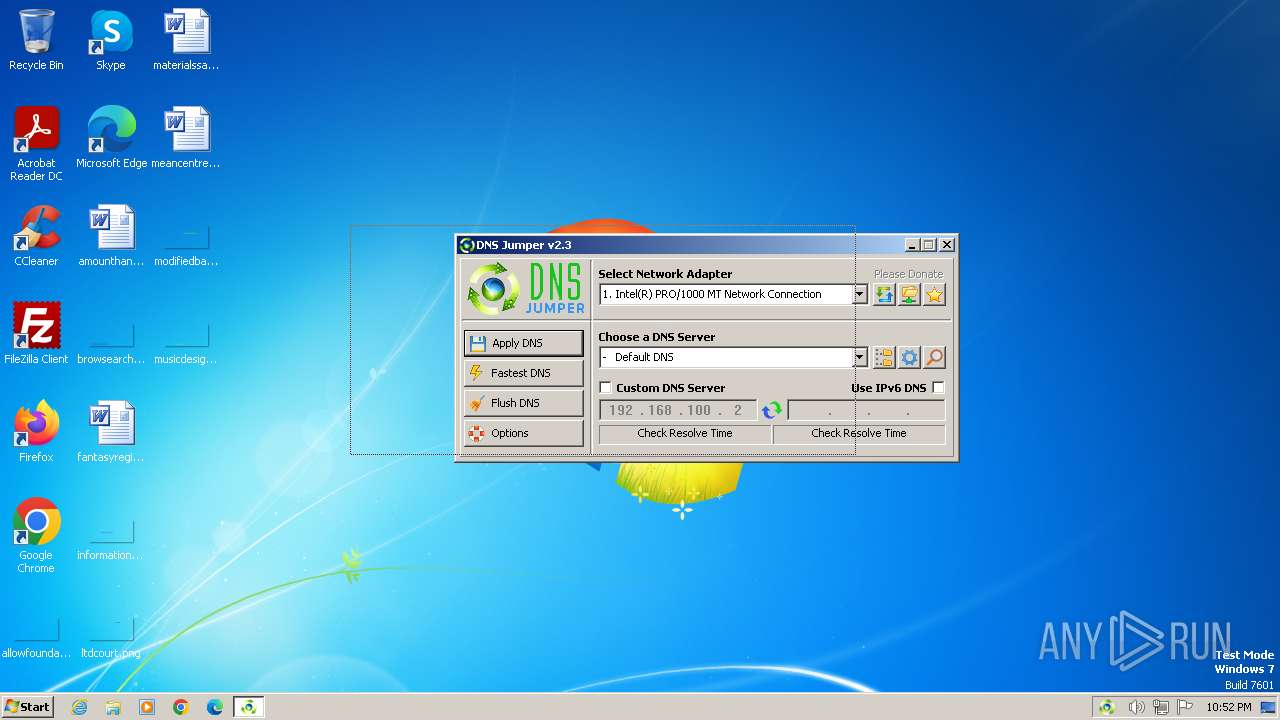Tick the Use IPv6 DNS checkbox
The image size is (1280, 720).
tap(938, 388)
